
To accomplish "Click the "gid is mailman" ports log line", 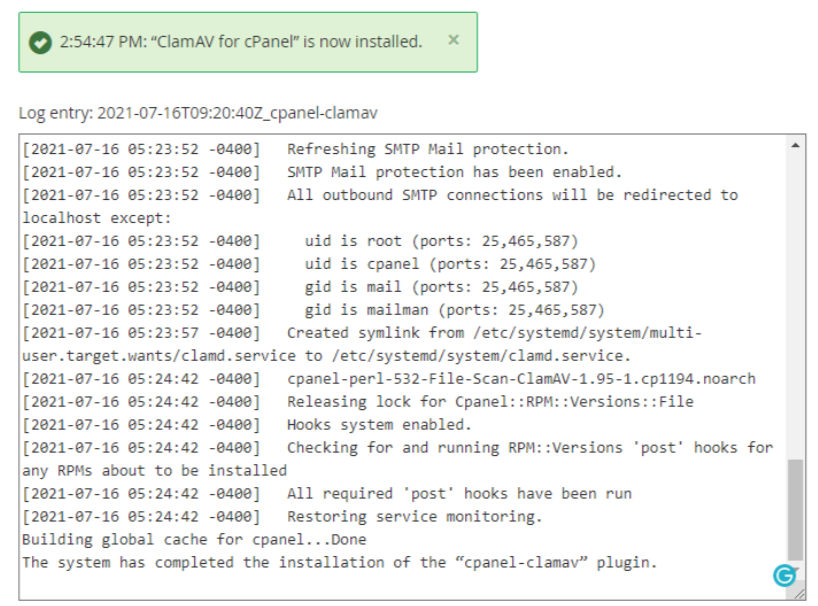I will point(314,310).
